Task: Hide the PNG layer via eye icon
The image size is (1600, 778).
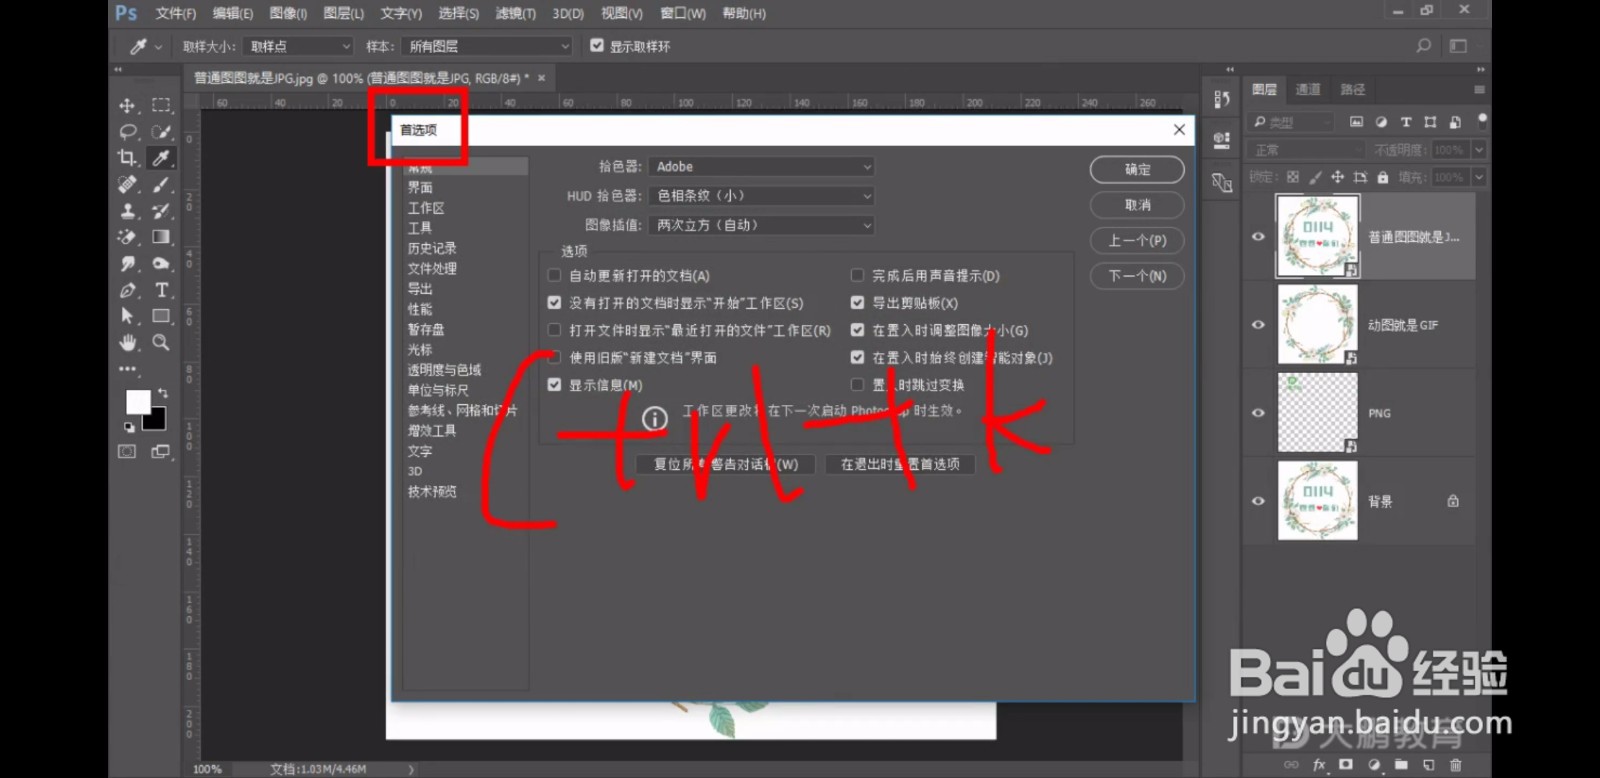Action: (x=1258, y=413)
